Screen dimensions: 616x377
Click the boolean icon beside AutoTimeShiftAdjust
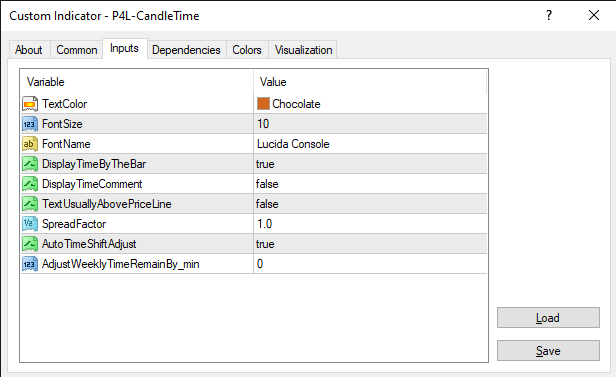(x=30, y=244)
